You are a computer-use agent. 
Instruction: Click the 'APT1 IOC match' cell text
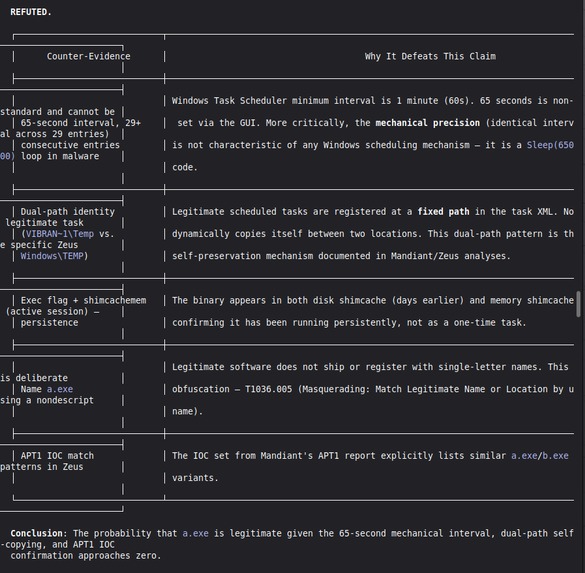pyautogui.click(x=57, y=456)
